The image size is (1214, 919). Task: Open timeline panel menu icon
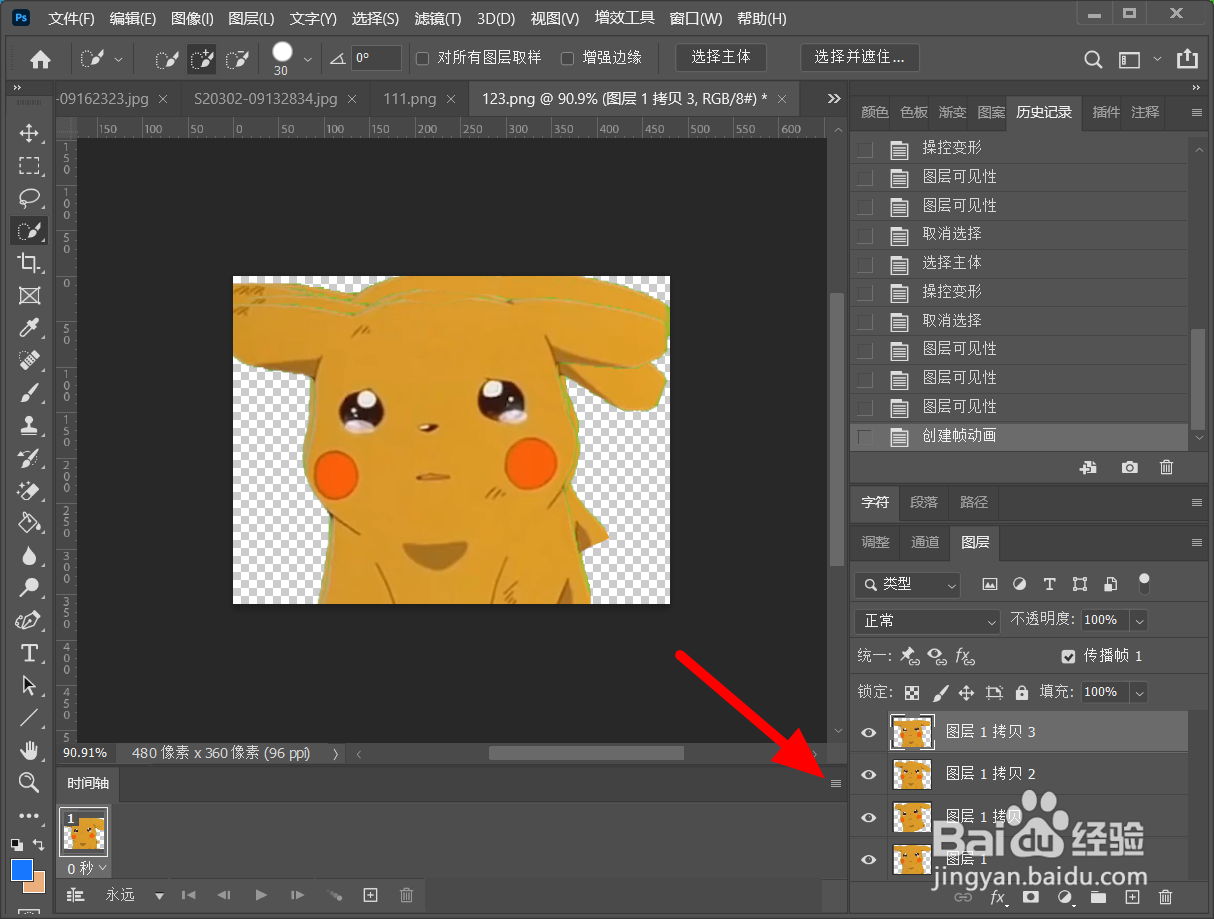(836, 784)
